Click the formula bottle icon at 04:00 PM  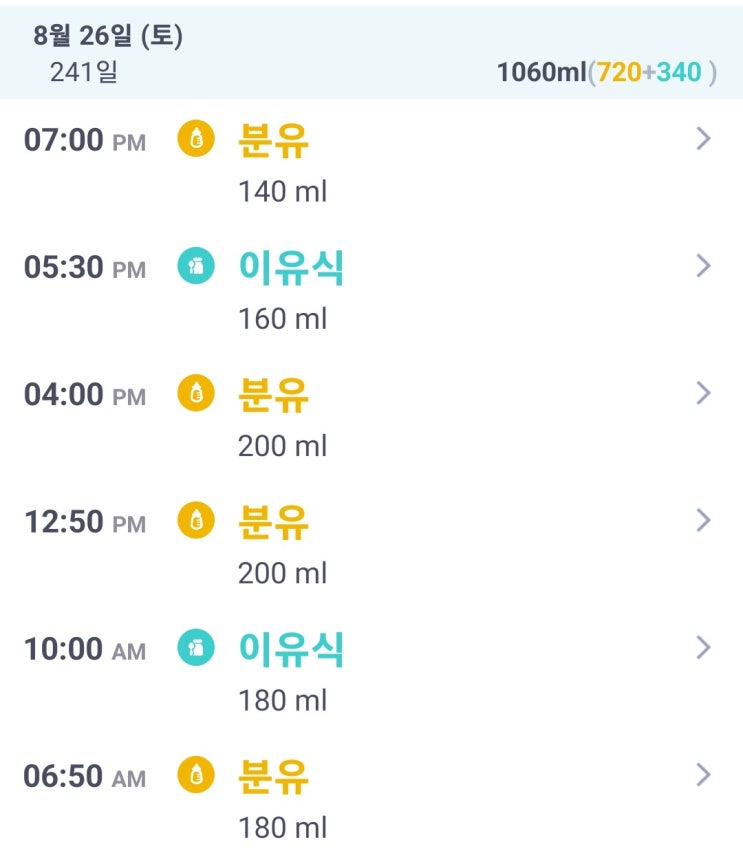pyautogui.click(x=196, y=394)
